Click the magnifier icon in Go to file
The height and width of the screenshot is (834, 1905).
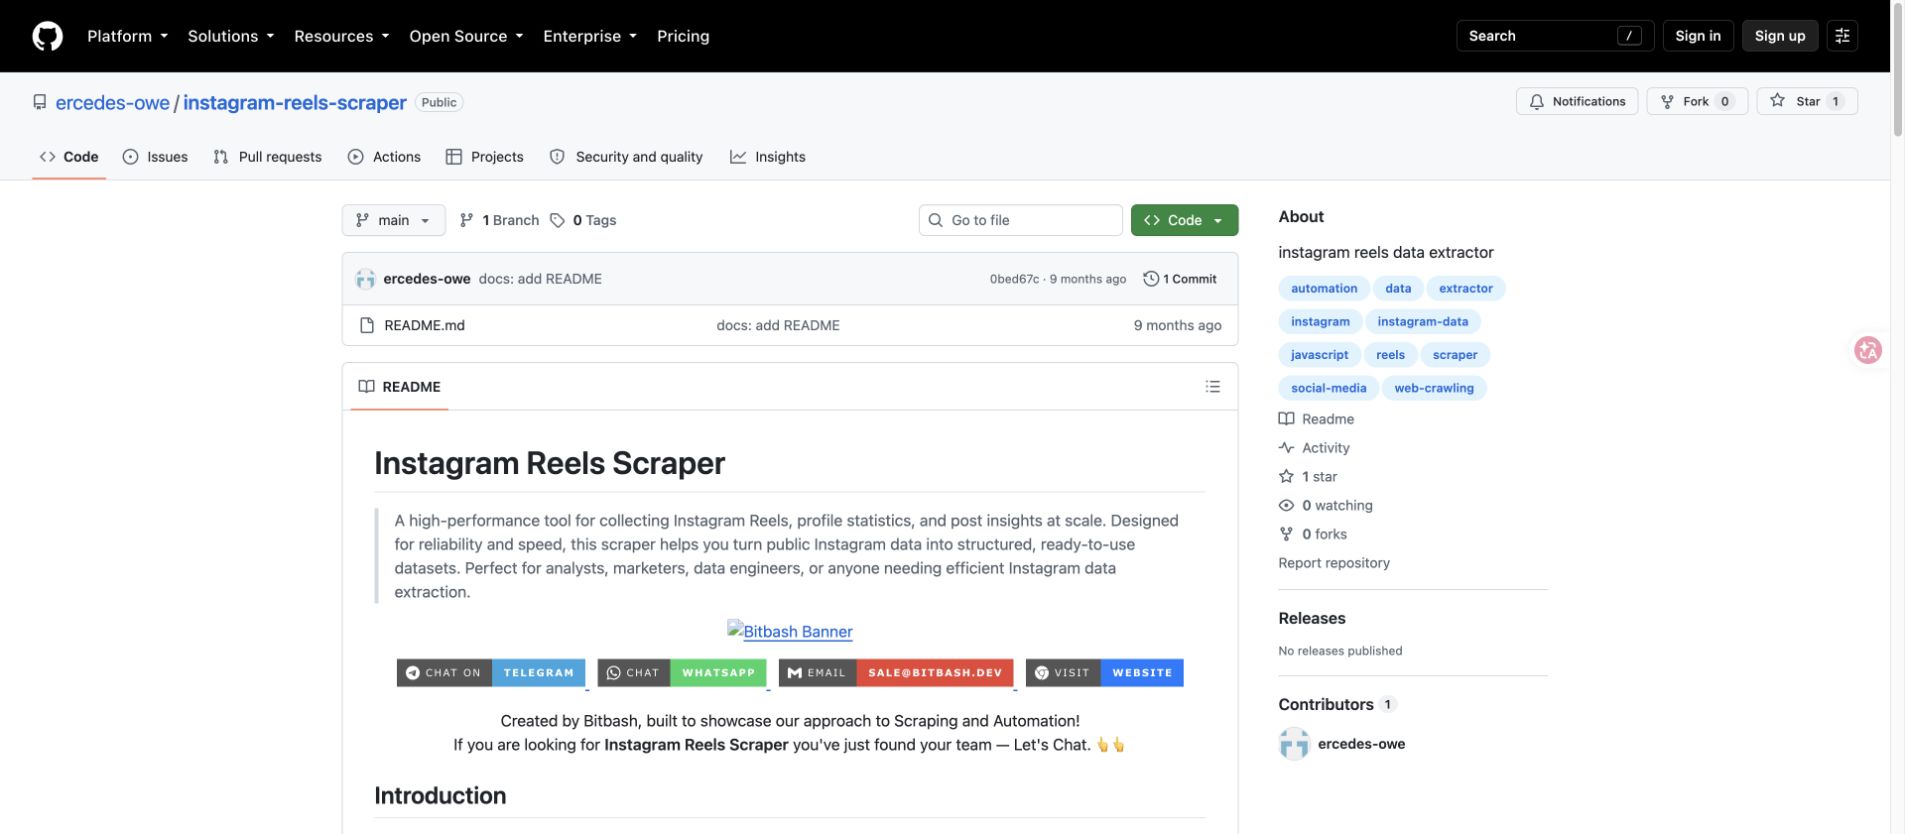point(935,220)
